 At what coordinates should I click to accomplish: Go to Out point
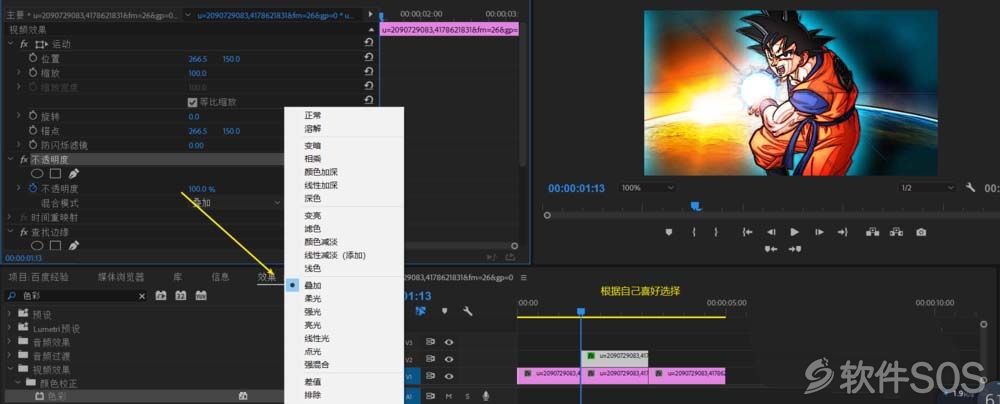point(842,232)
